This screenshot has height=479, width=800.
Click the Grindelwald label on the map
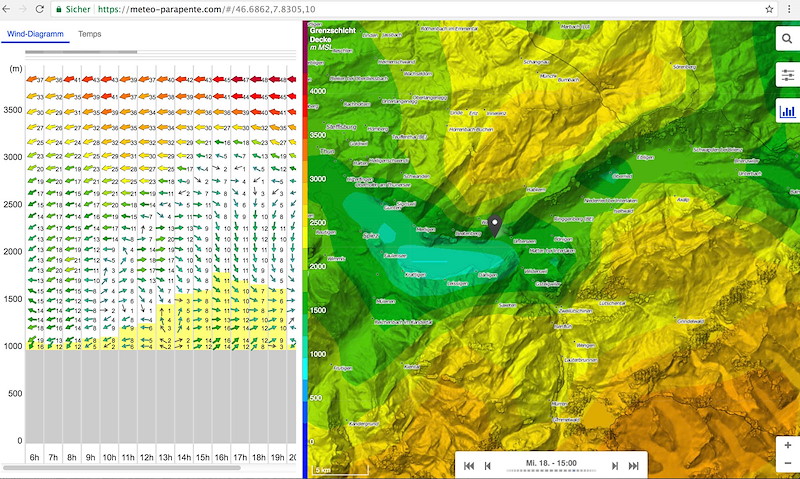692,321
